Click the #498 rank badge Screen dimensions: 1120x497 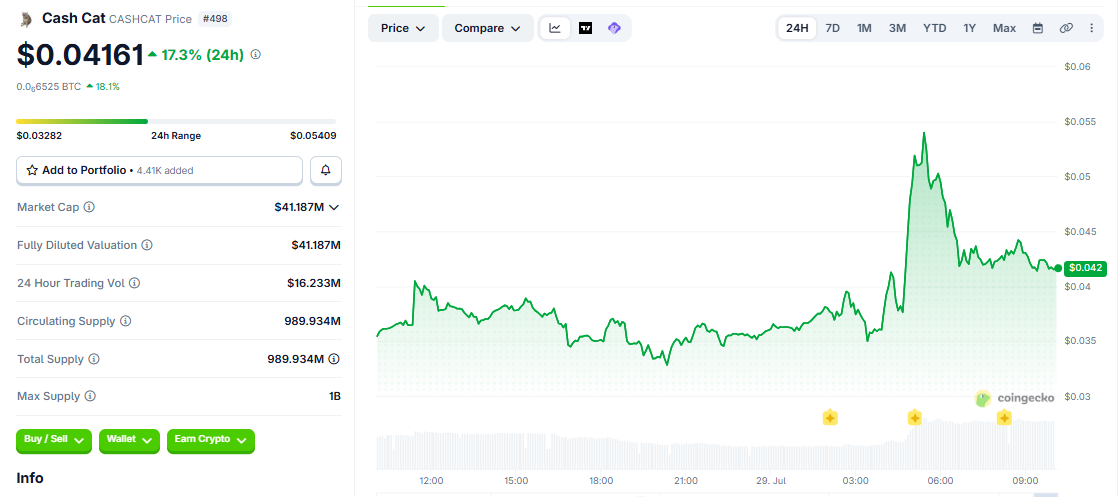pos(214,19)
